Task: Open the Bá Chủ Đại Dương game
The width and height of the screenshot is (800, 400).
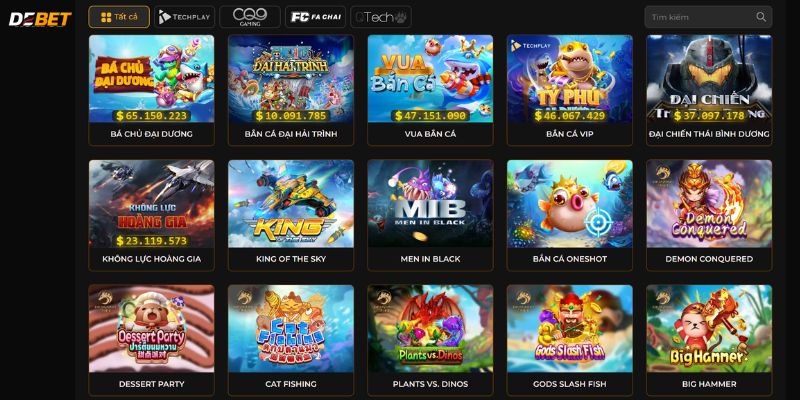Action: [152, 90]
